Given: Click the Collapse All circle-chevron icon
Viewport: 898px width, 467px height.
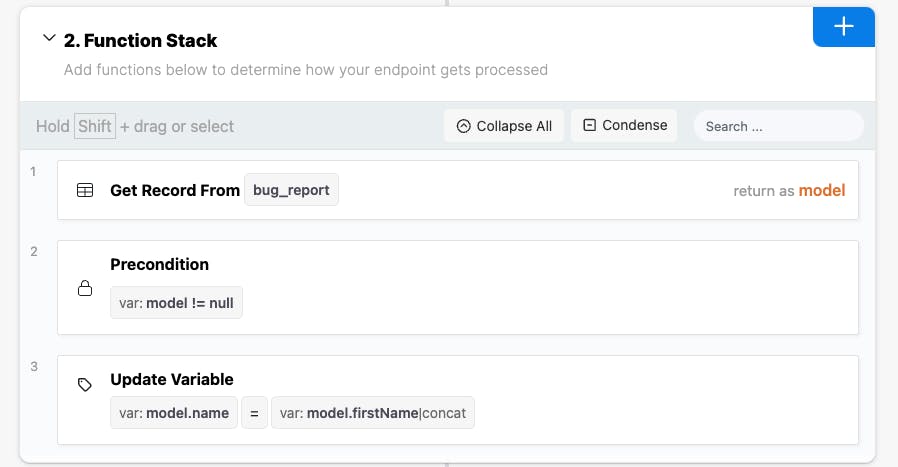Looking at the screenshot, I should [463, 126].
